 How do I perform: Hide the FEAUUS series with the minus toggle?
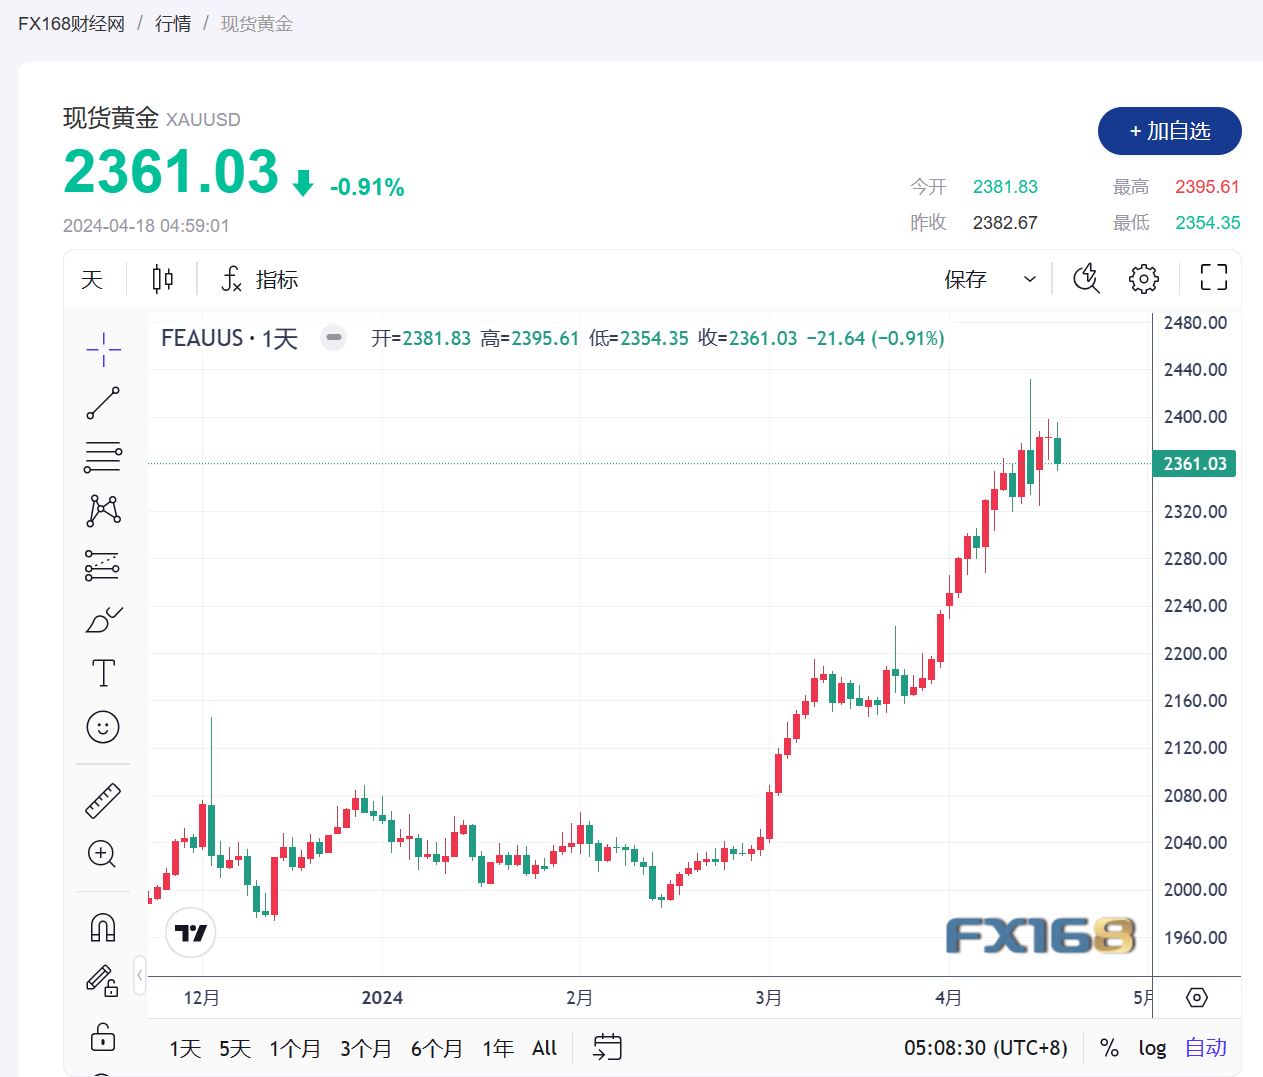(x=333, y=338)
